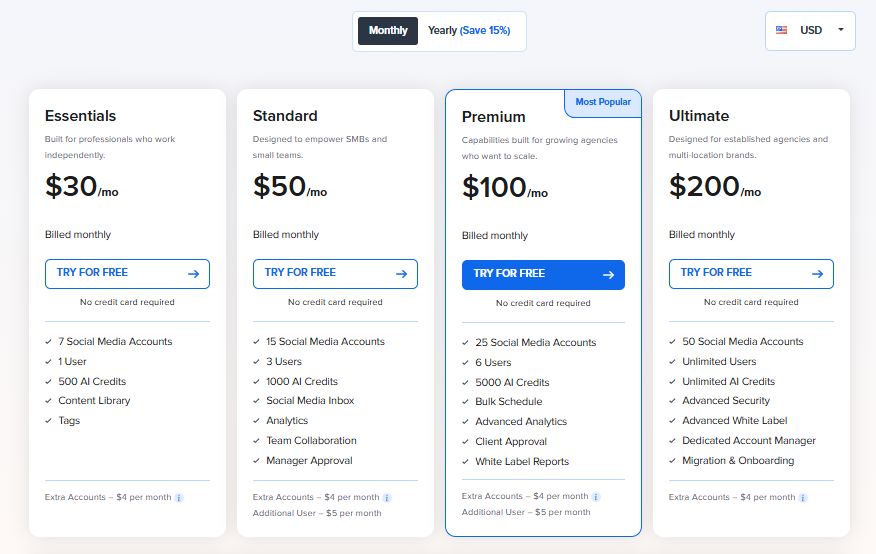This screenshot has height=554, width=876.
Task: Start the Premium plan free trial
Action: pyautogui.click(x=543, y=274)
